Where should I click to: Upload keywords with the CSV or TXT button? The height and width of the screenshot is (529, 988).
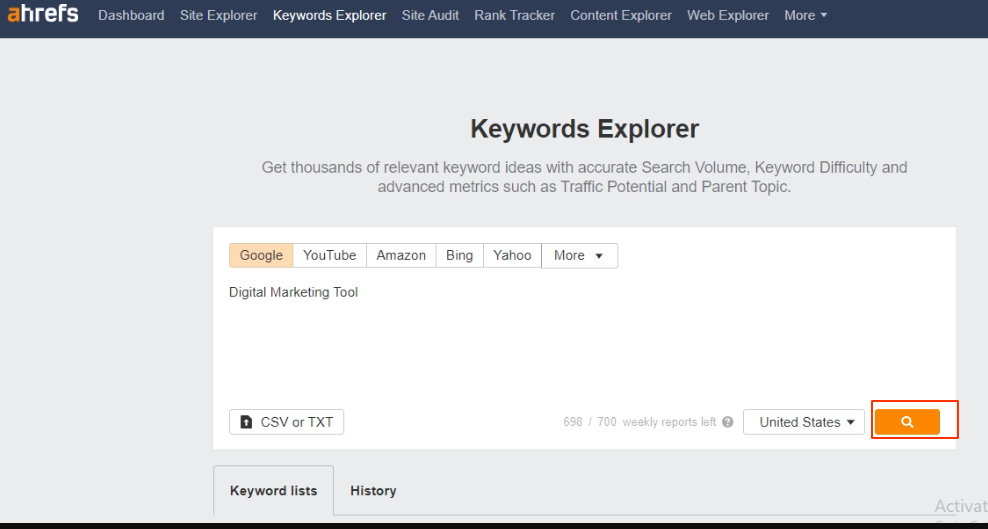point(287,422)
